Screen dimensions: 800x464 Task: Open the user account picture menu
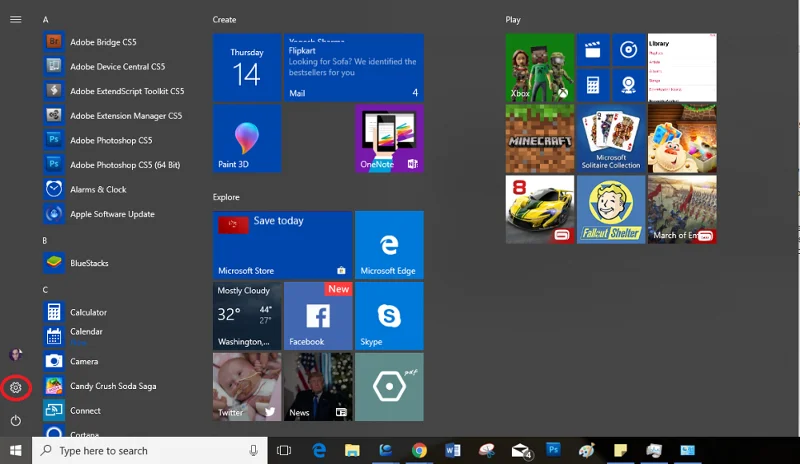tap(16, 354)
